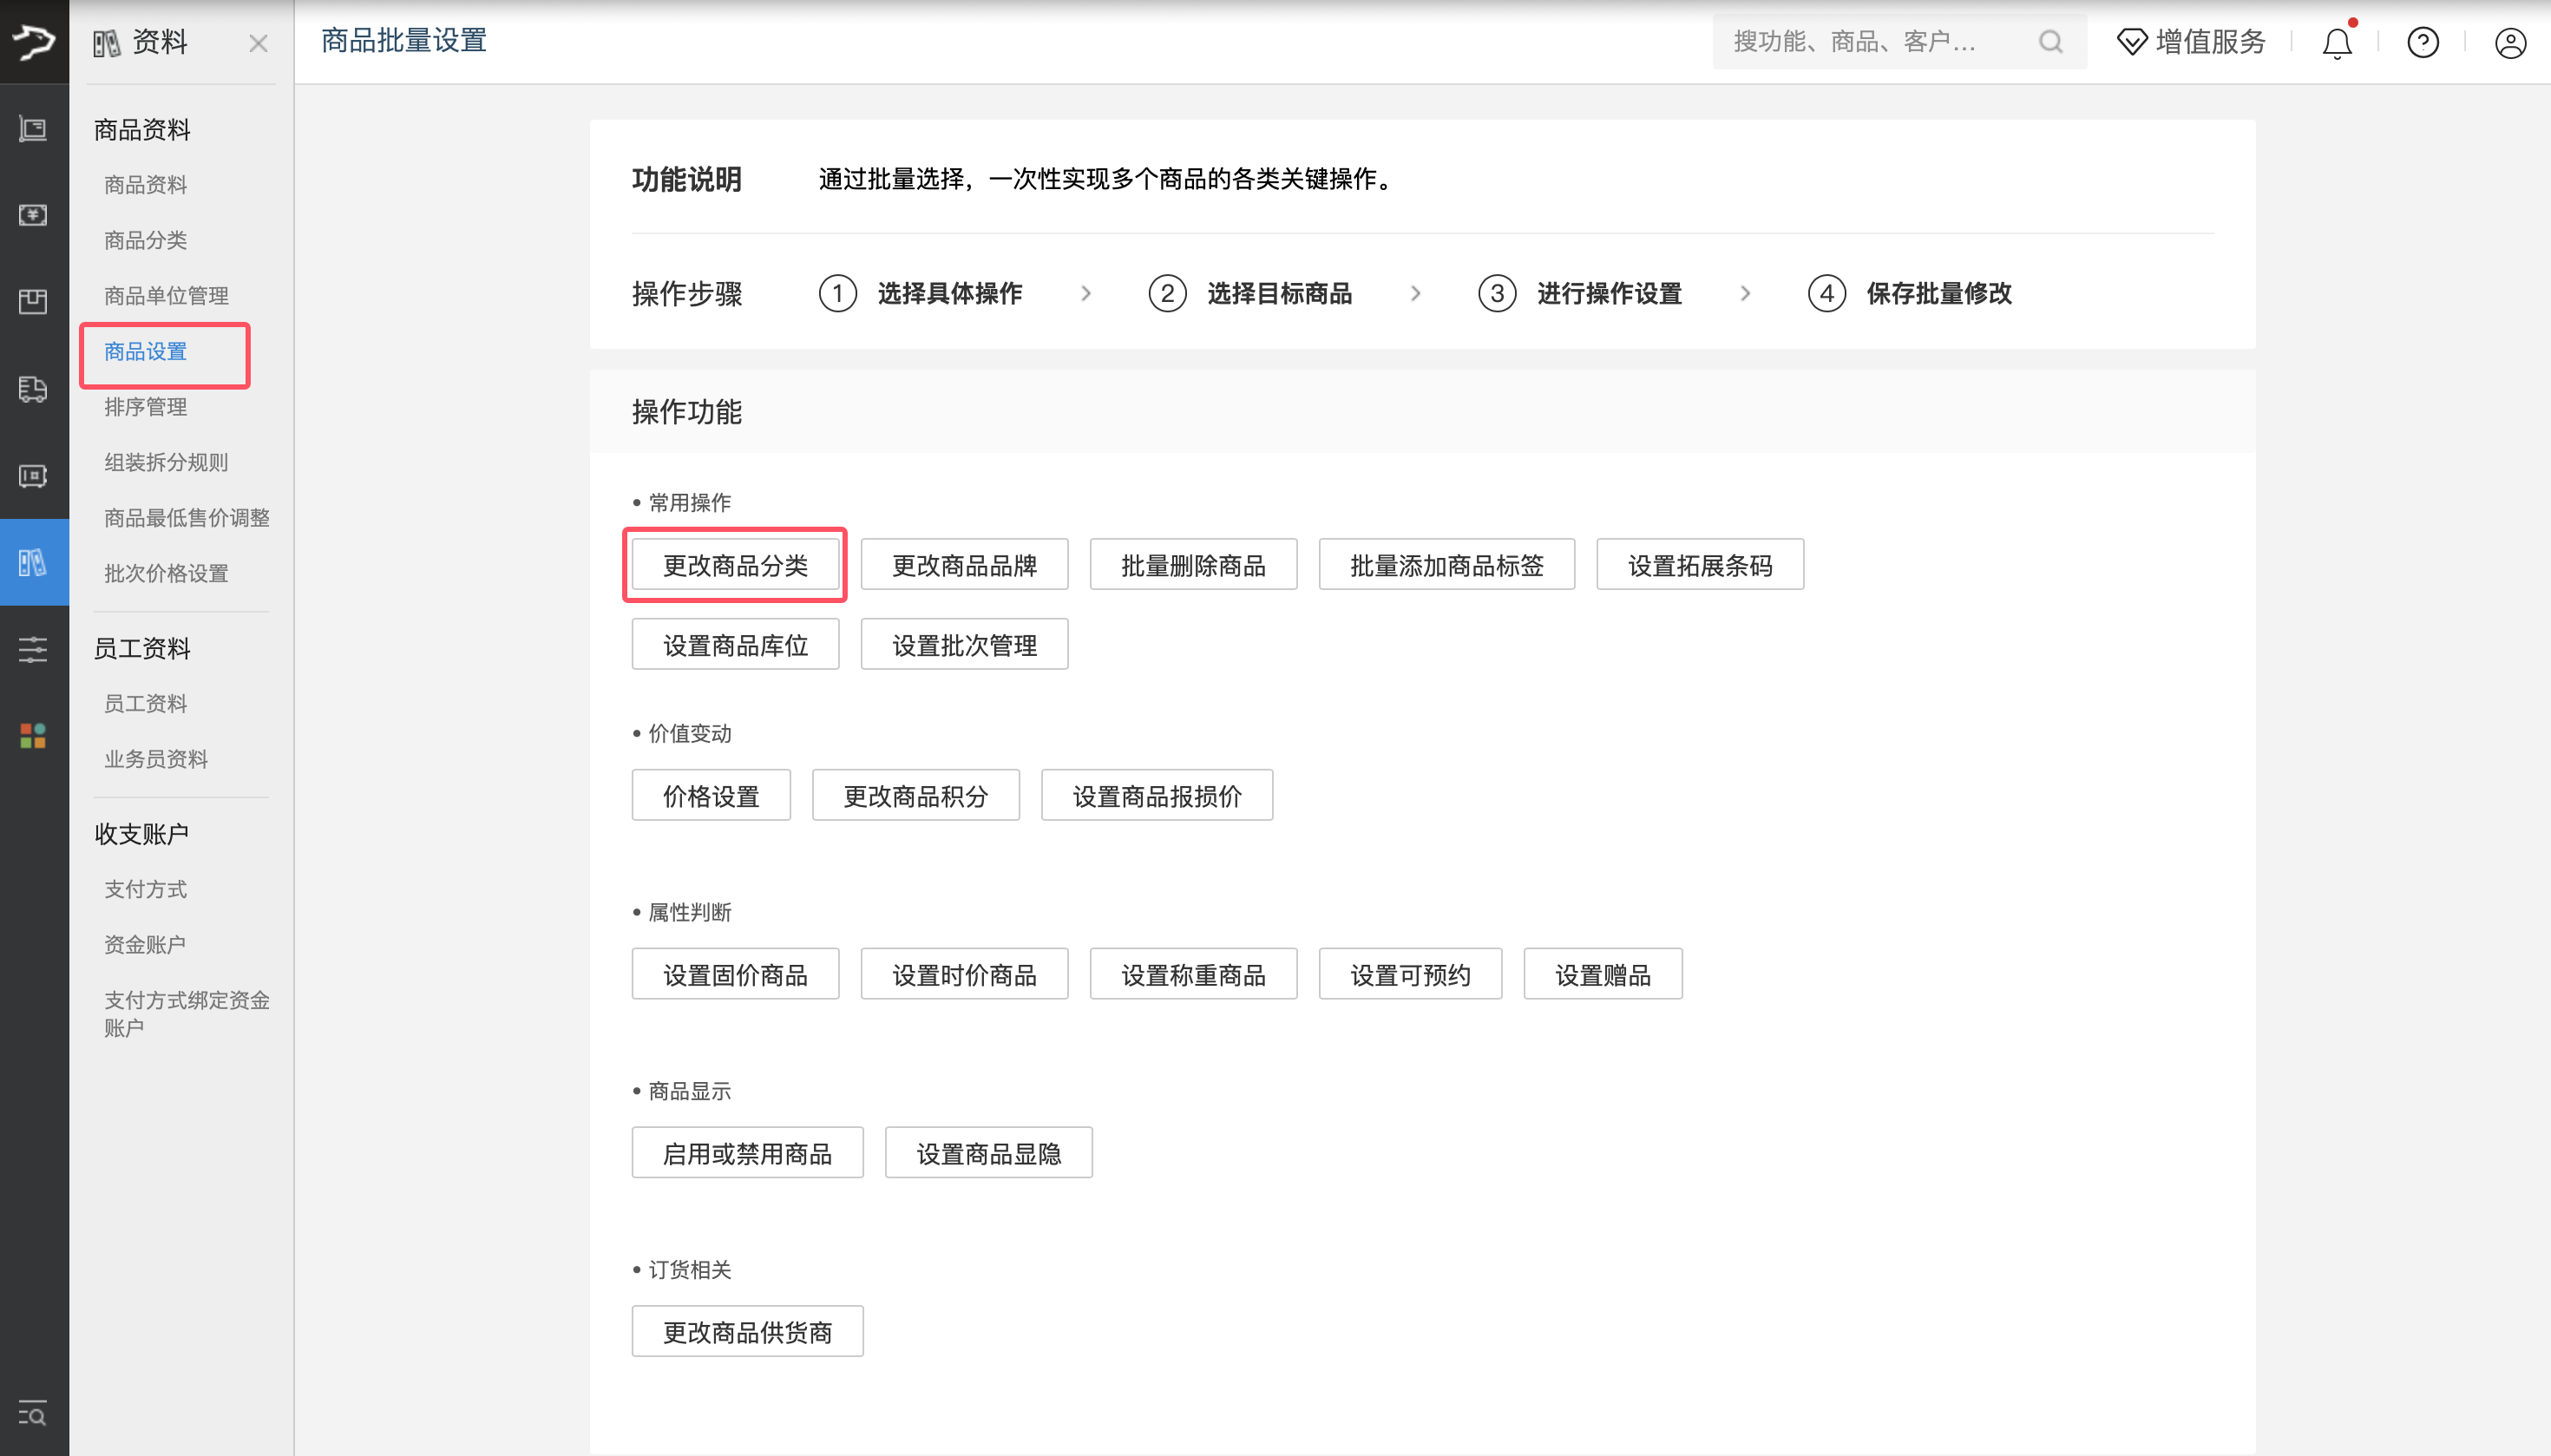
Task: Click the 员工资料 section heading in the sidebar
Action: (x=142, y=649)
